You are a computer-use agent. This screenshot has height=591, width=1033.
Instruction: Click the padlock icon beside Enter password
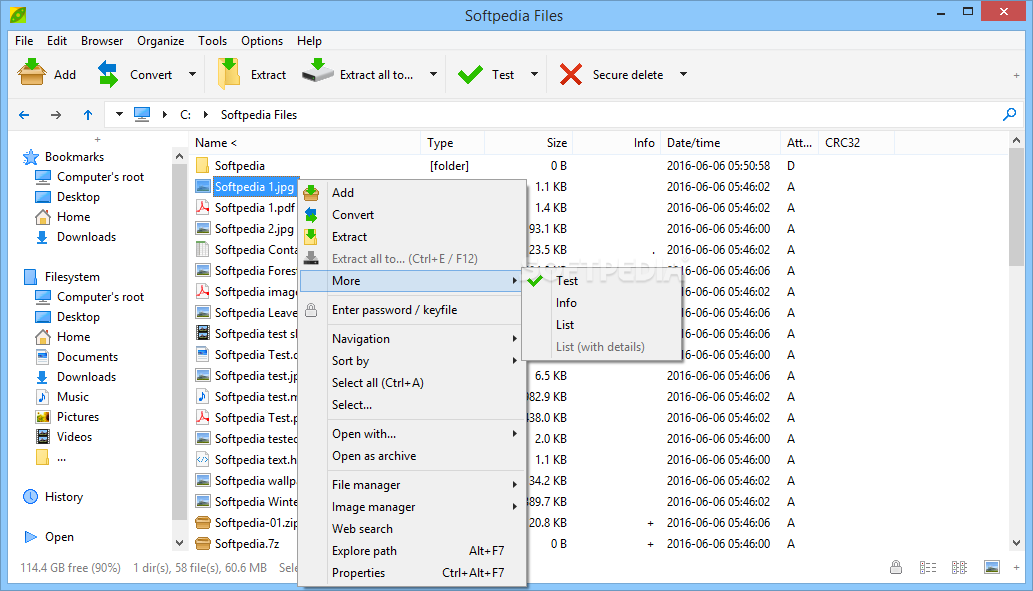tap(311, 310)
